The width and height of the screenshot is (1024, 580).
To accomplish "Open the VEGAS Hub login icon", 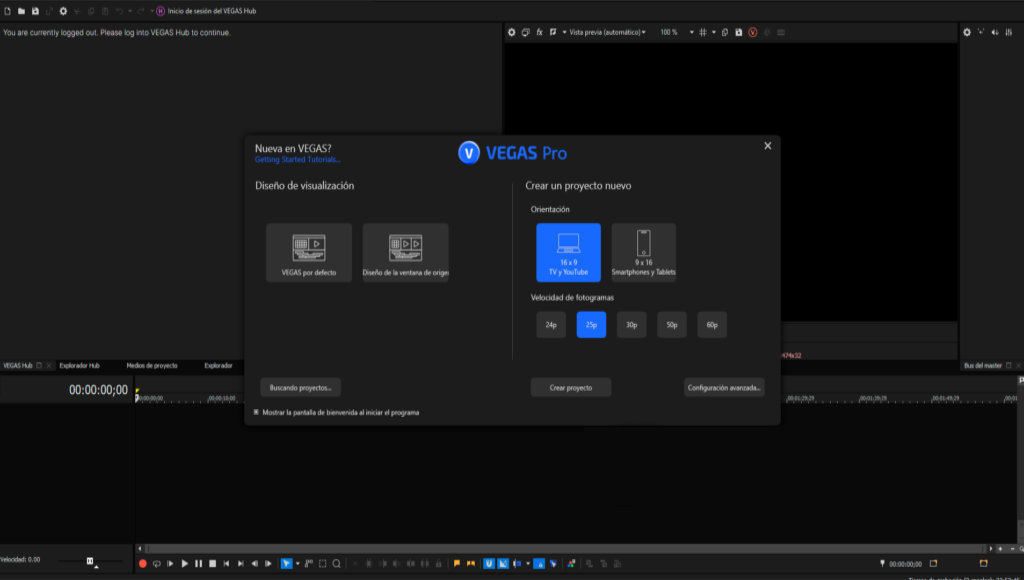I will click(x=160, y=11).
